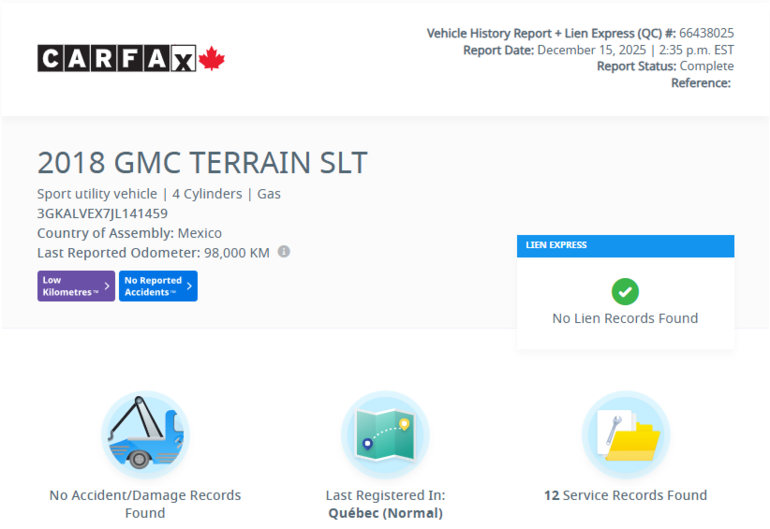Open the tow truck accident records icon

point(145,435)
